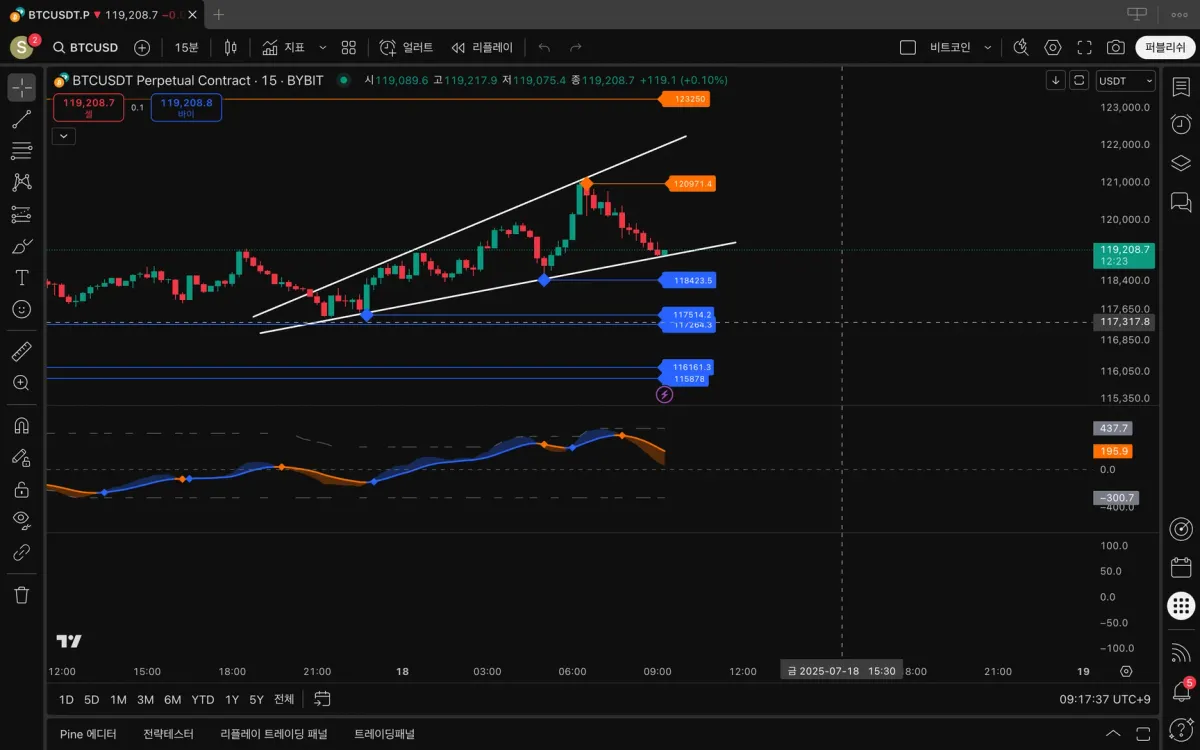Open the USDT currency dropdown
This screenshot has height=750, width=1200.
point(1125,81)
